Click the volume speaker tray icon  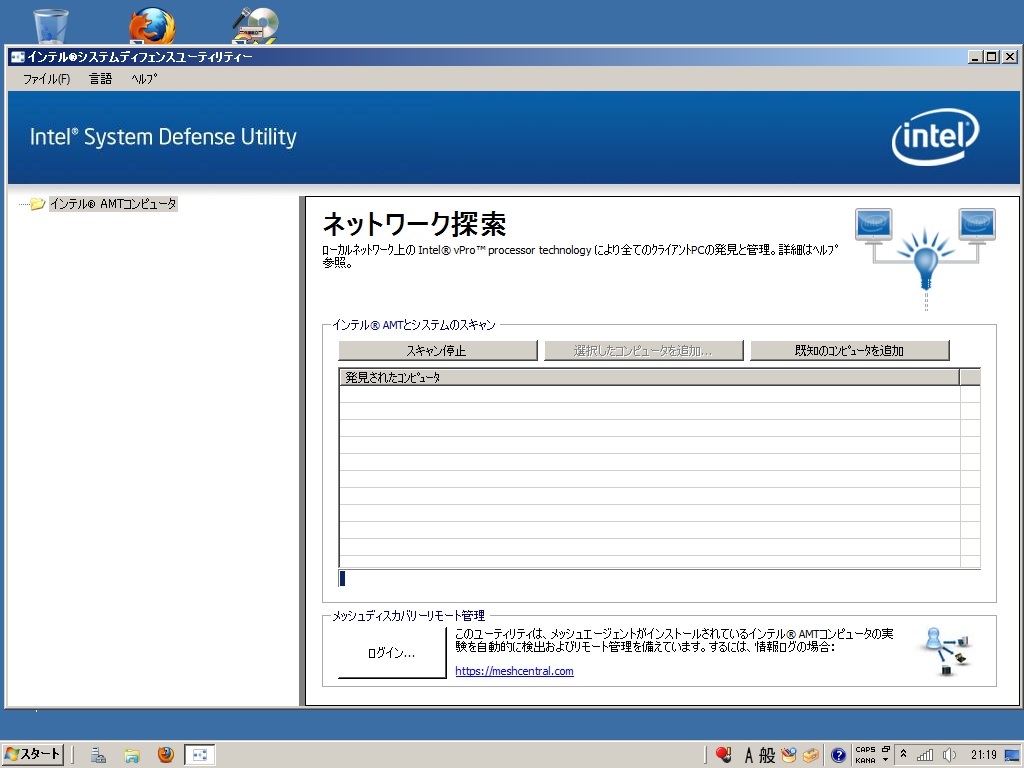948,755
